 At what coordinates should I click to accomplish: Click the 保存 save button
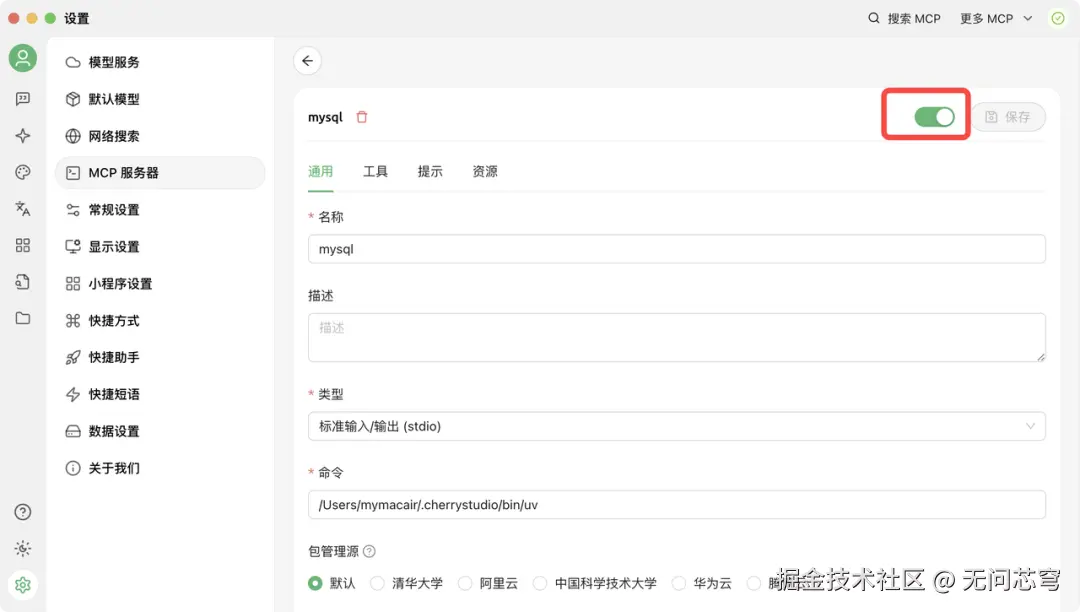[x=1010, y=117]
